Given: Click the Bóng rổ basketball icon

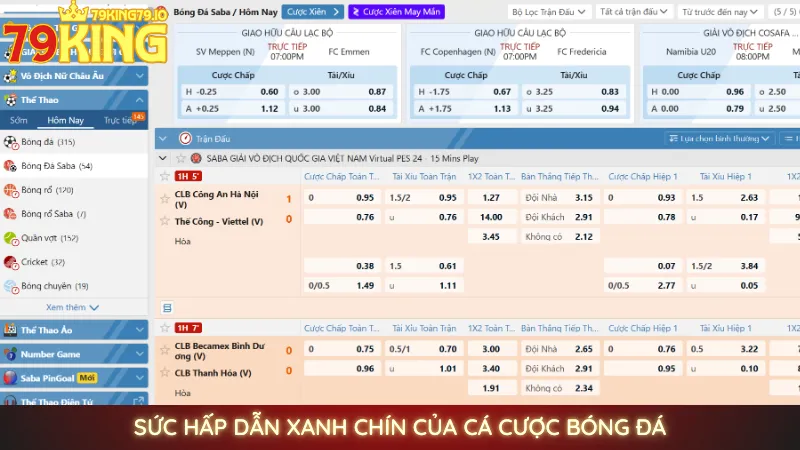Looking at the screenshot, I should tap(11, 190).
